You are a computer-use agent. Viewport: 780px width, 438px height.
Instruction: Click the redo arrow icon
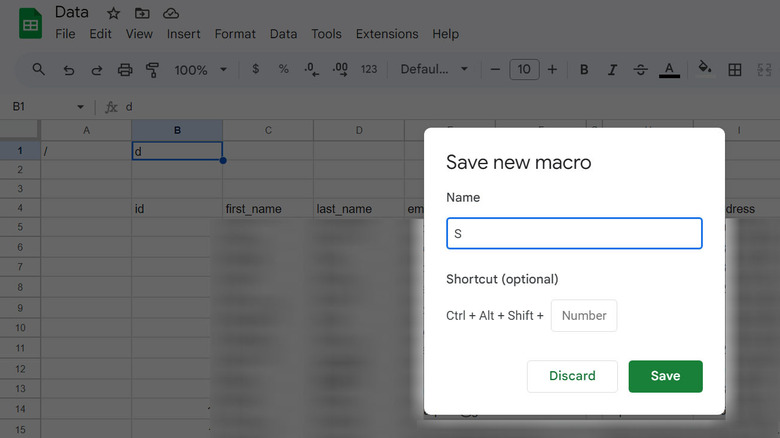[x=97, y=70]
